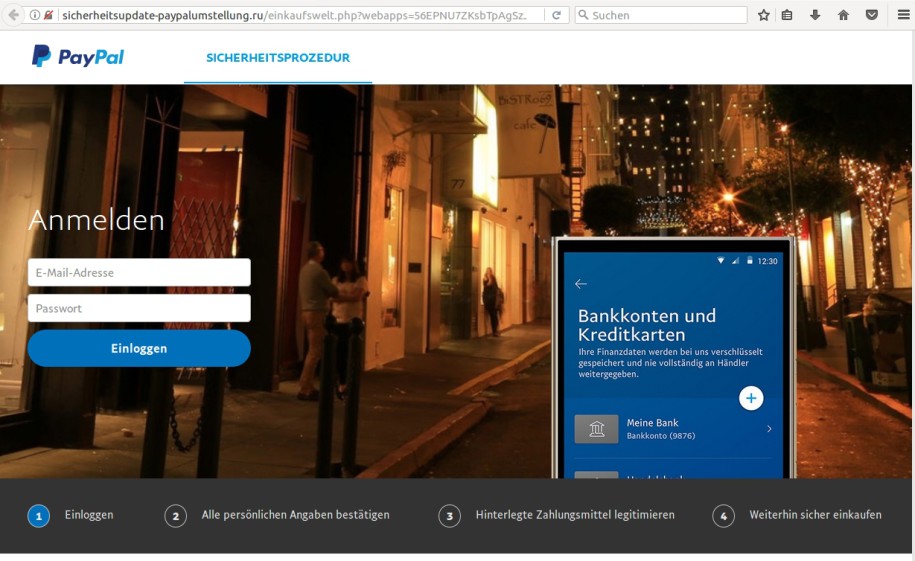Open Meine Bank chevron arrow
Image resolution: width=915 pixels, height=561 pixels.
click(769, 429)
